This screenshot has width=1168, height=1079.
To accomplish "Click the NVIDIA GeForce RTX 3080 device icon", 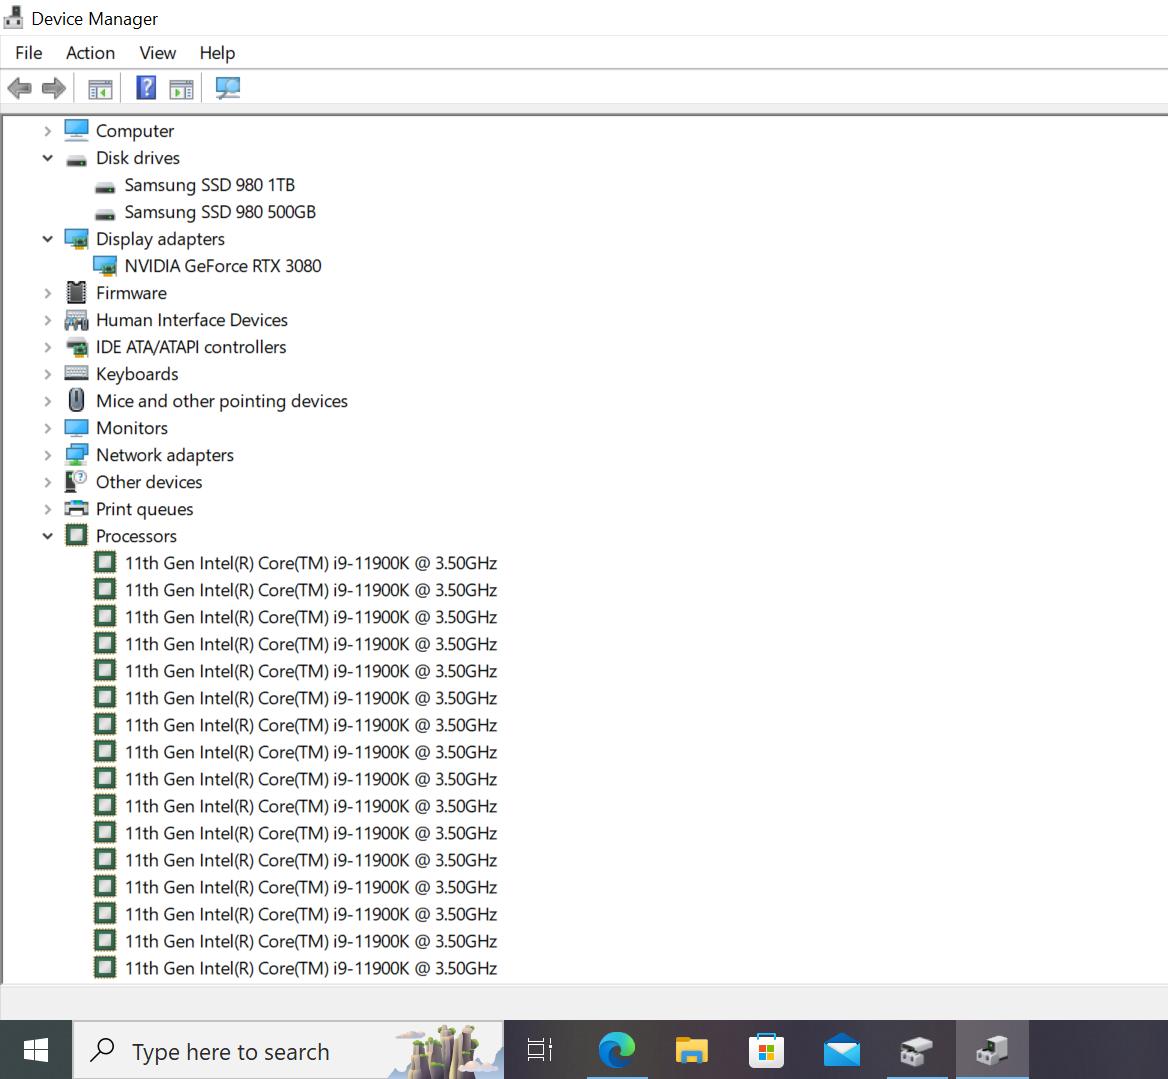I will click(105, 266).
